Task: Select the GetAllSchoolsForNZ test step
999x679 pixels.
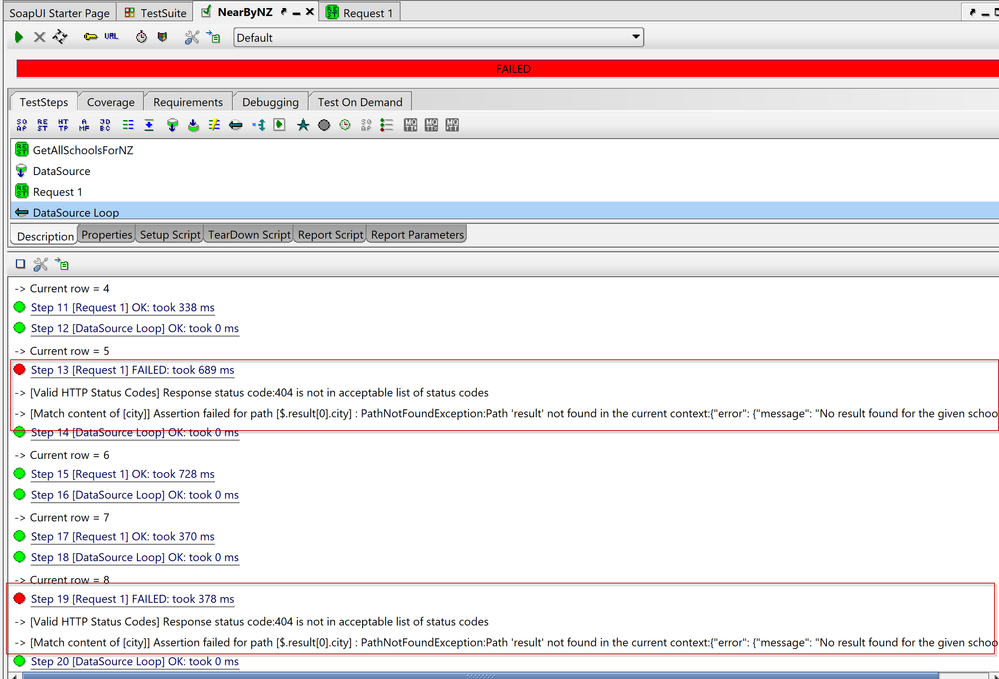Action: [x=82, y=150]
